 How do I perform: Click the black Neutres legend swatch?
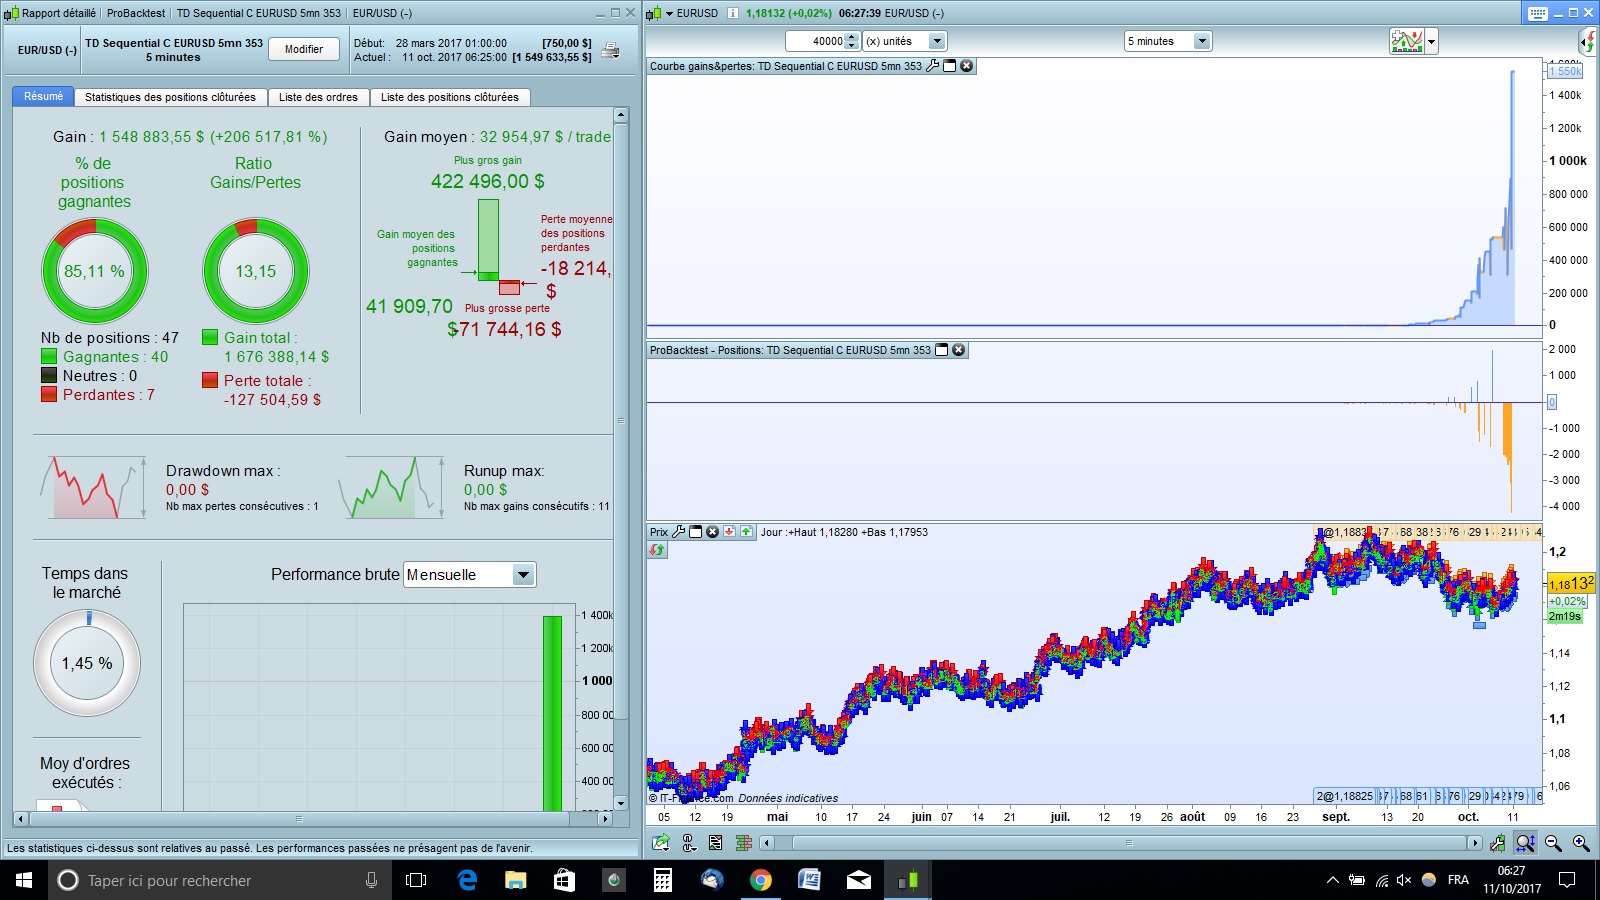(x=49, y=375)
